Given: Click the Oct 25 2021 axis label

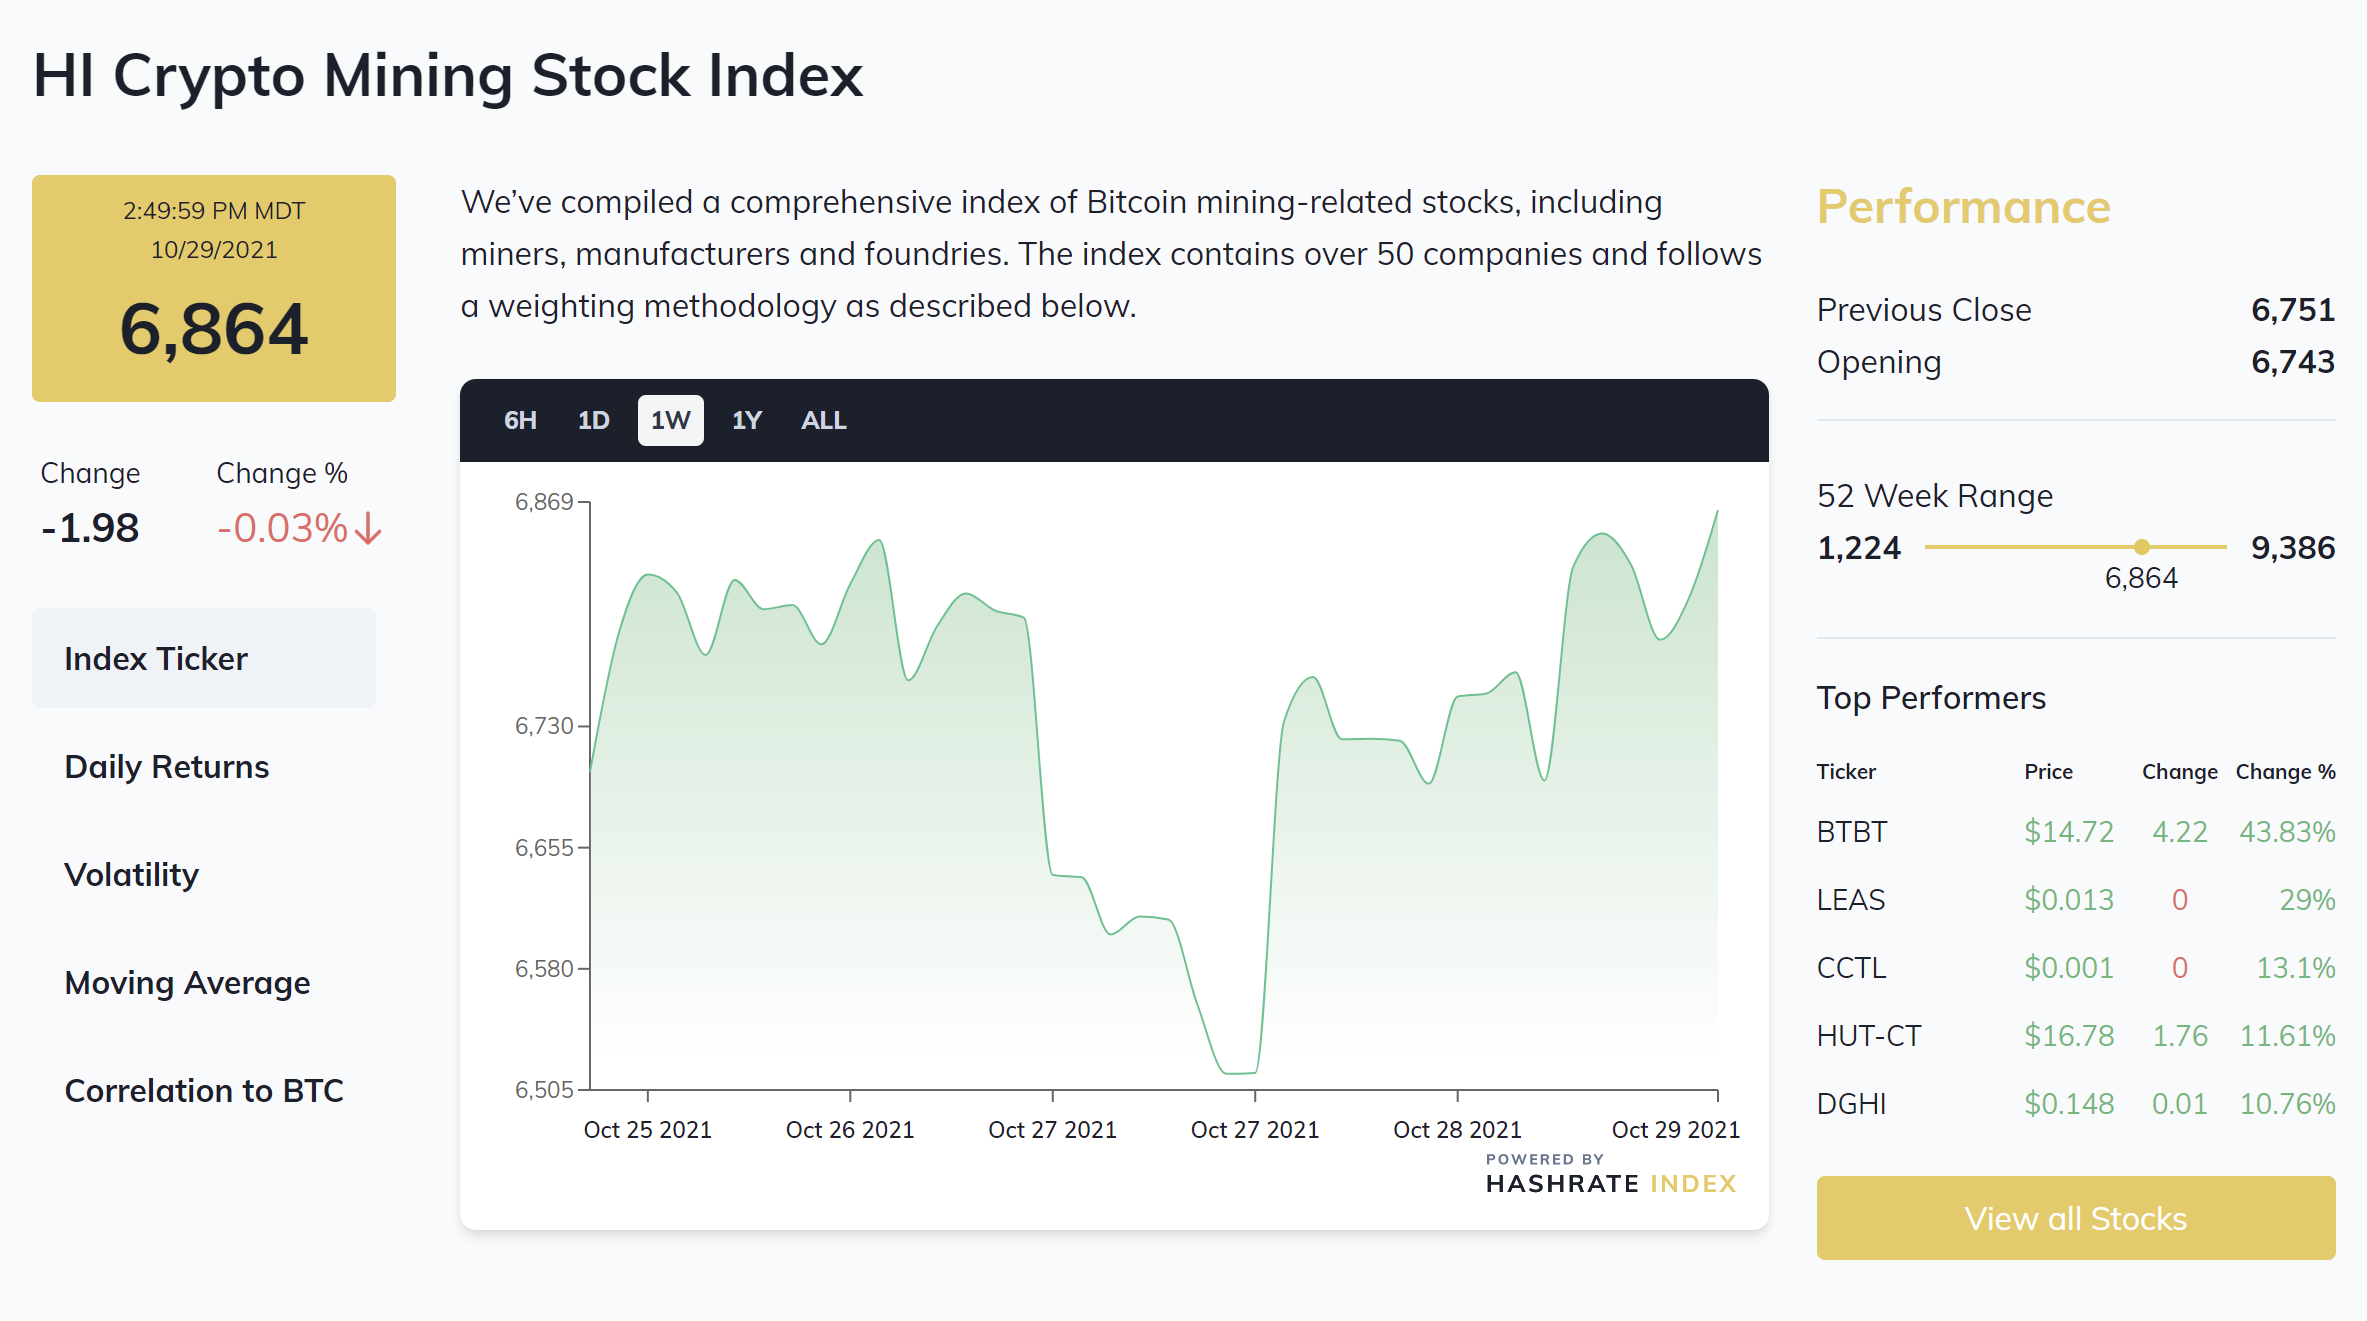Looking at the screenshot, I should point(647,1130).
